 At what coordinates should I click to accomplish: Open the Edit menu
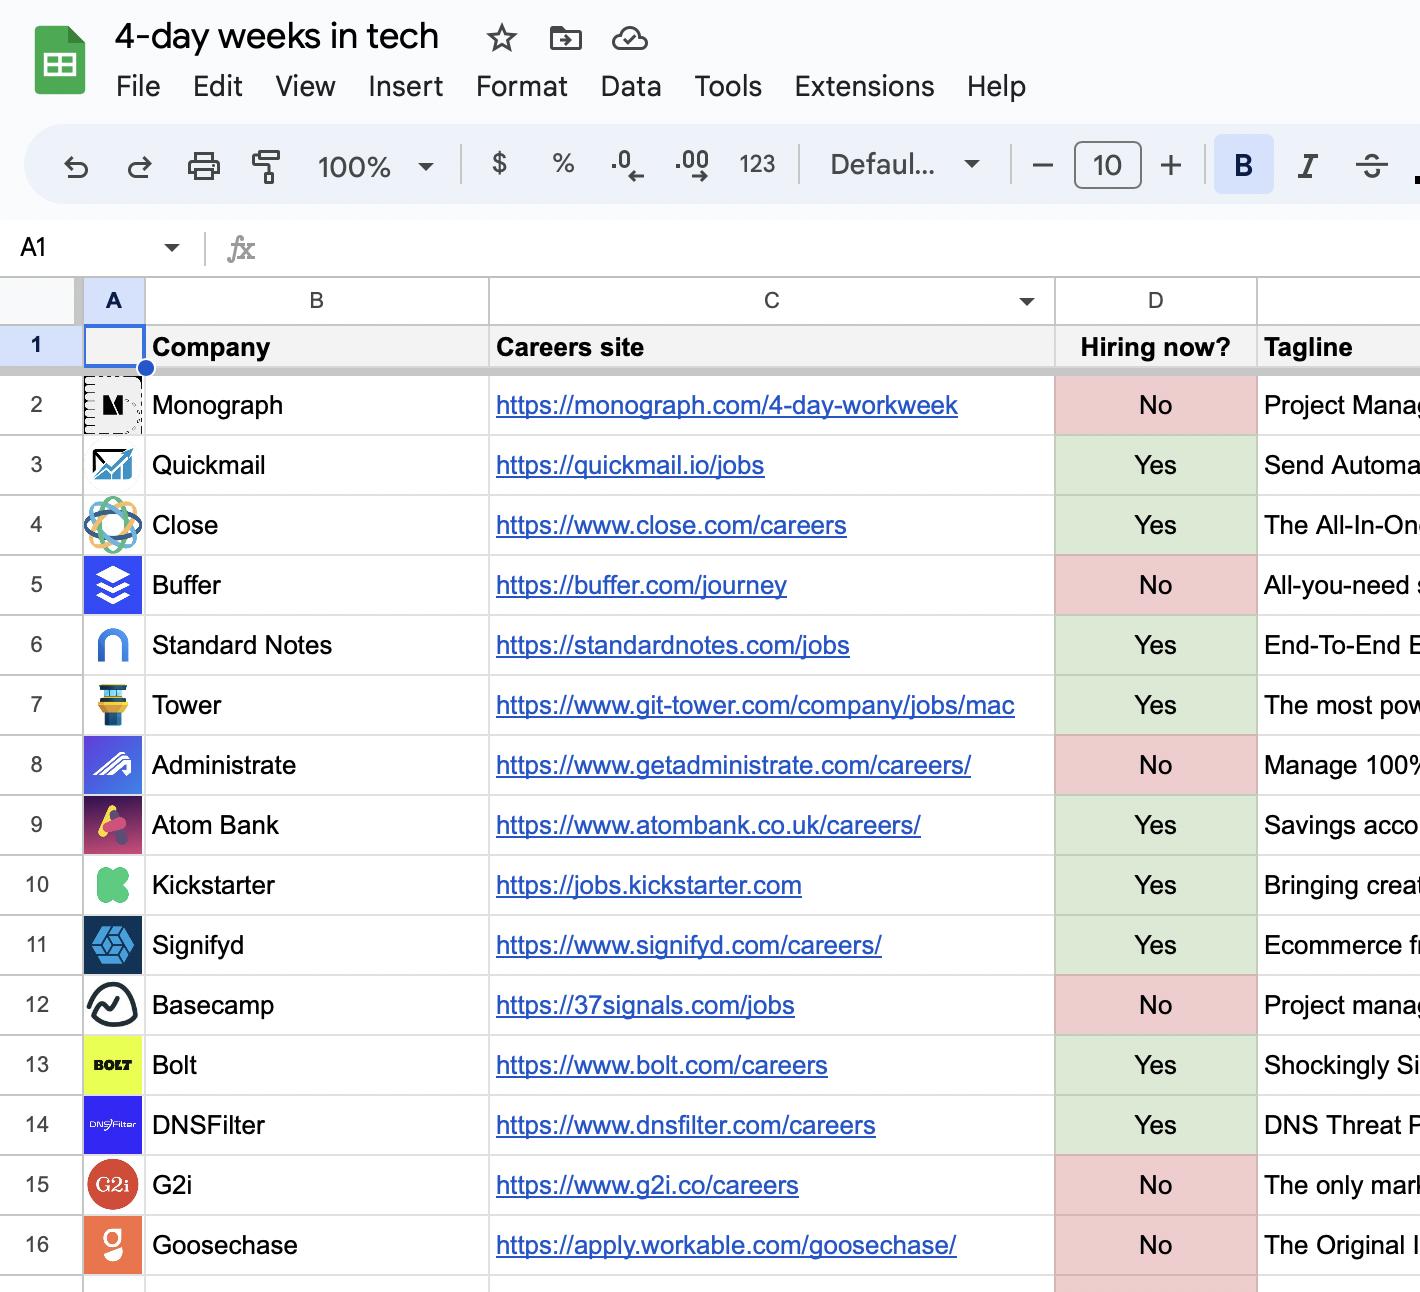(218, 87)
